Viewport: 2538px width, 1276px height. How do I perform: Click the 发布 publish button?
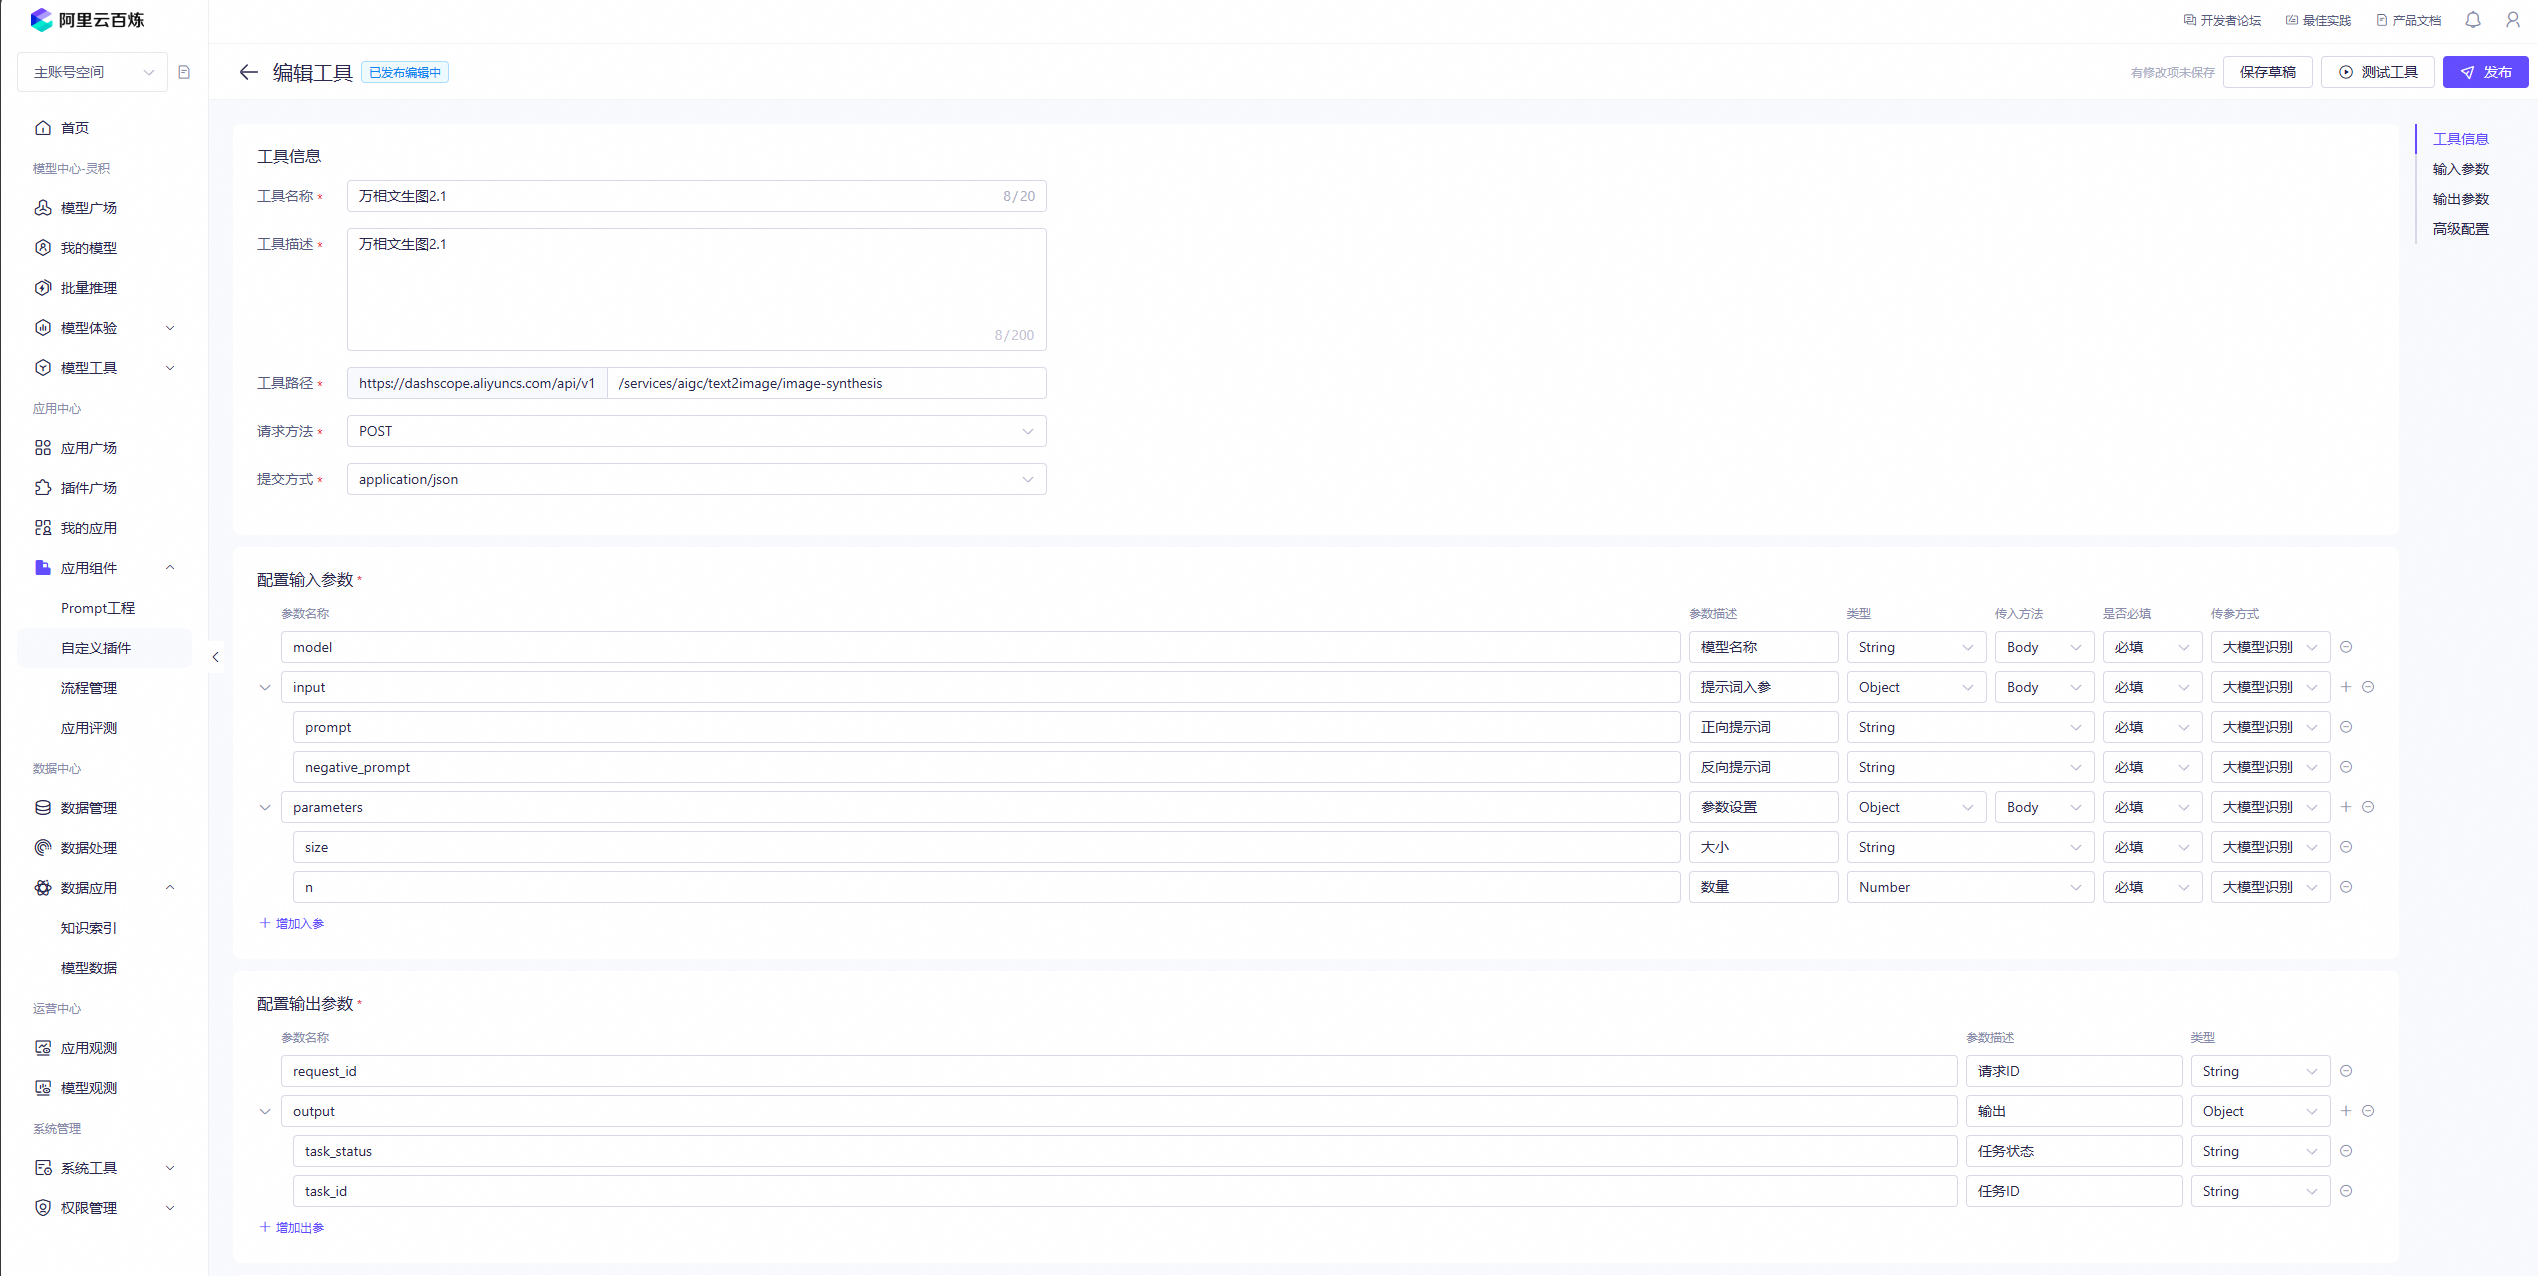[2485, 72]
